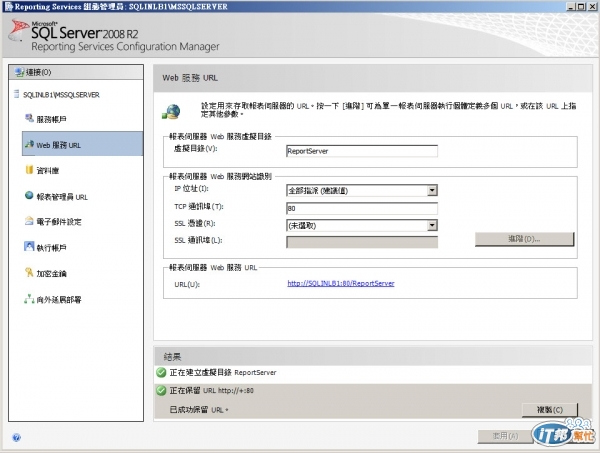Click the email settings envelope icon
600x453 pixels.
(x=29, y=221)
